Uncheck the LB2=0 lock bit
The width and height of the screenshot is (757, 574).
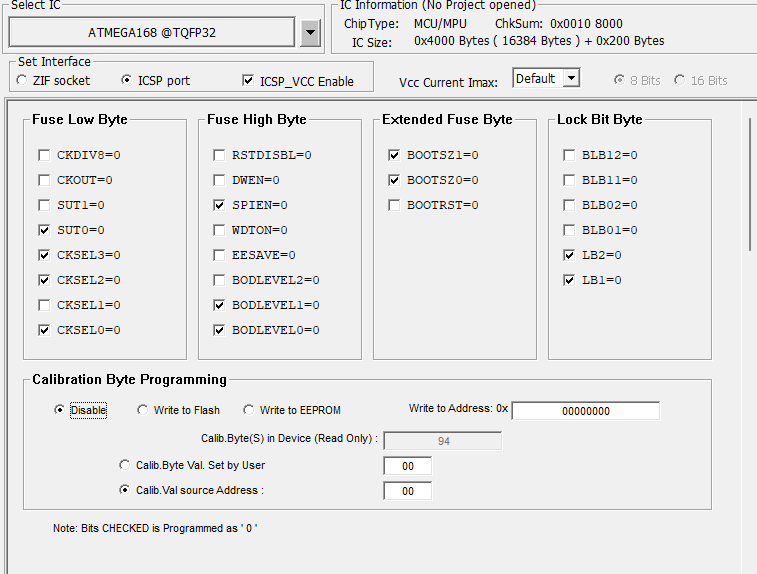tap(569, 255)
